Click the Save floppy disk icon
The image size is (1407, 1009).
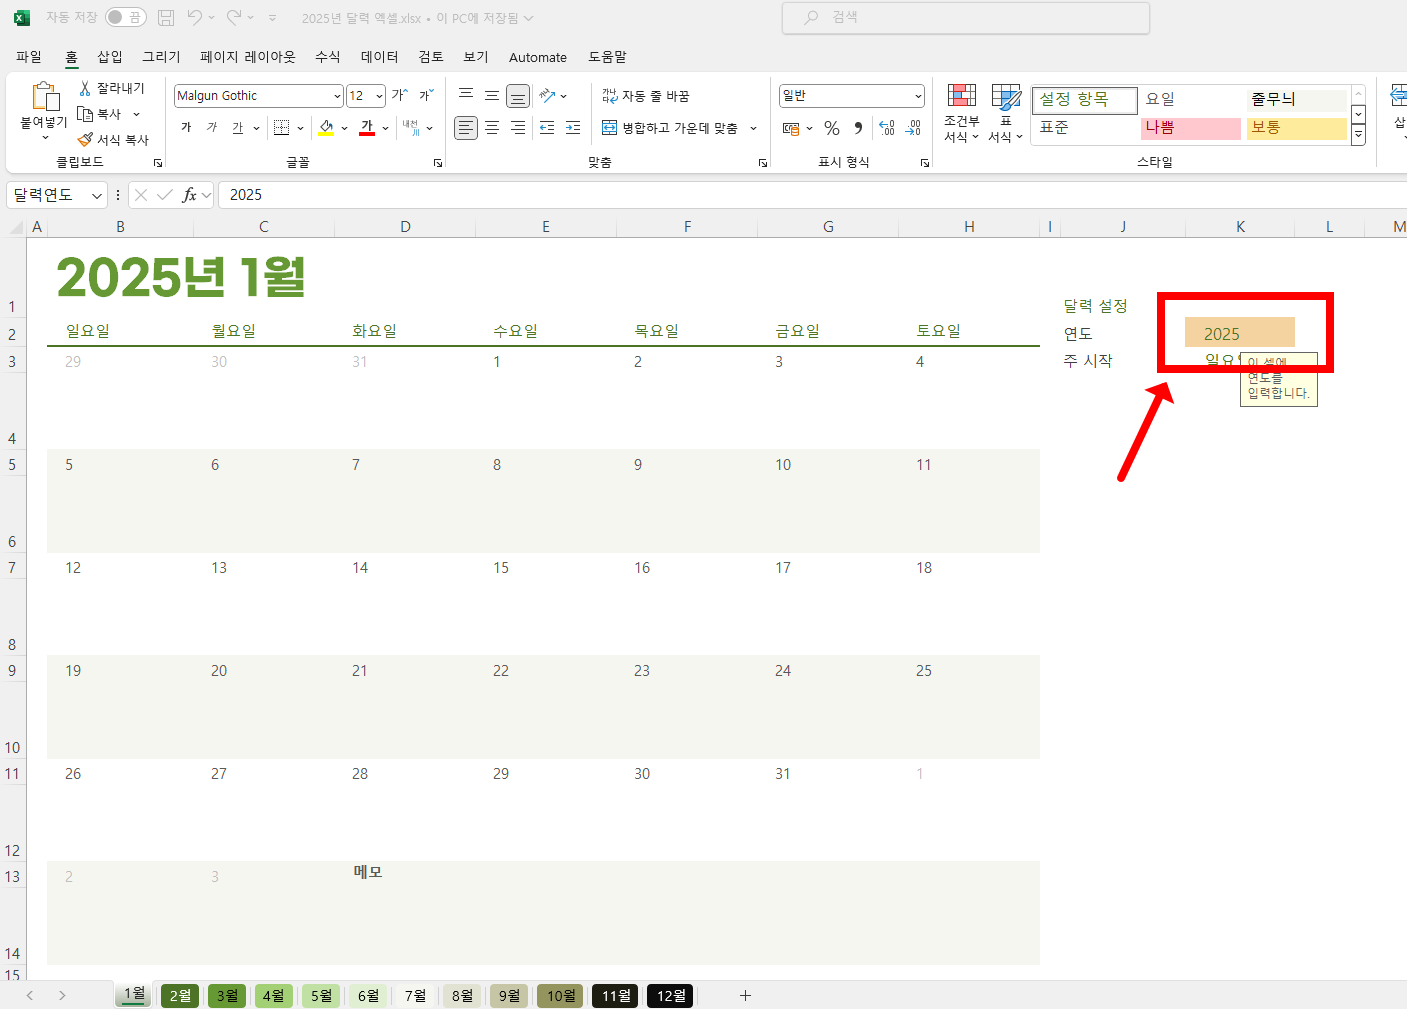pyautogui.click(x=166, y=18)
